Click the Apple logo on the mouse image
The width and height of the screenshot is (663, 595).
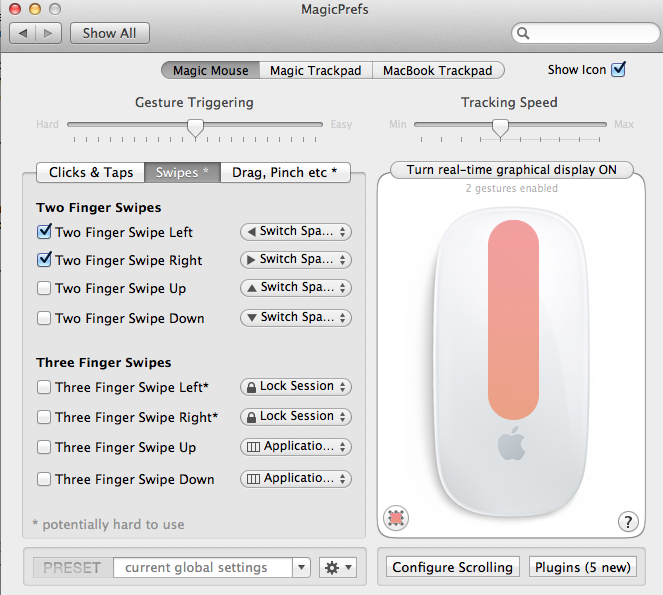coord(512,444)
